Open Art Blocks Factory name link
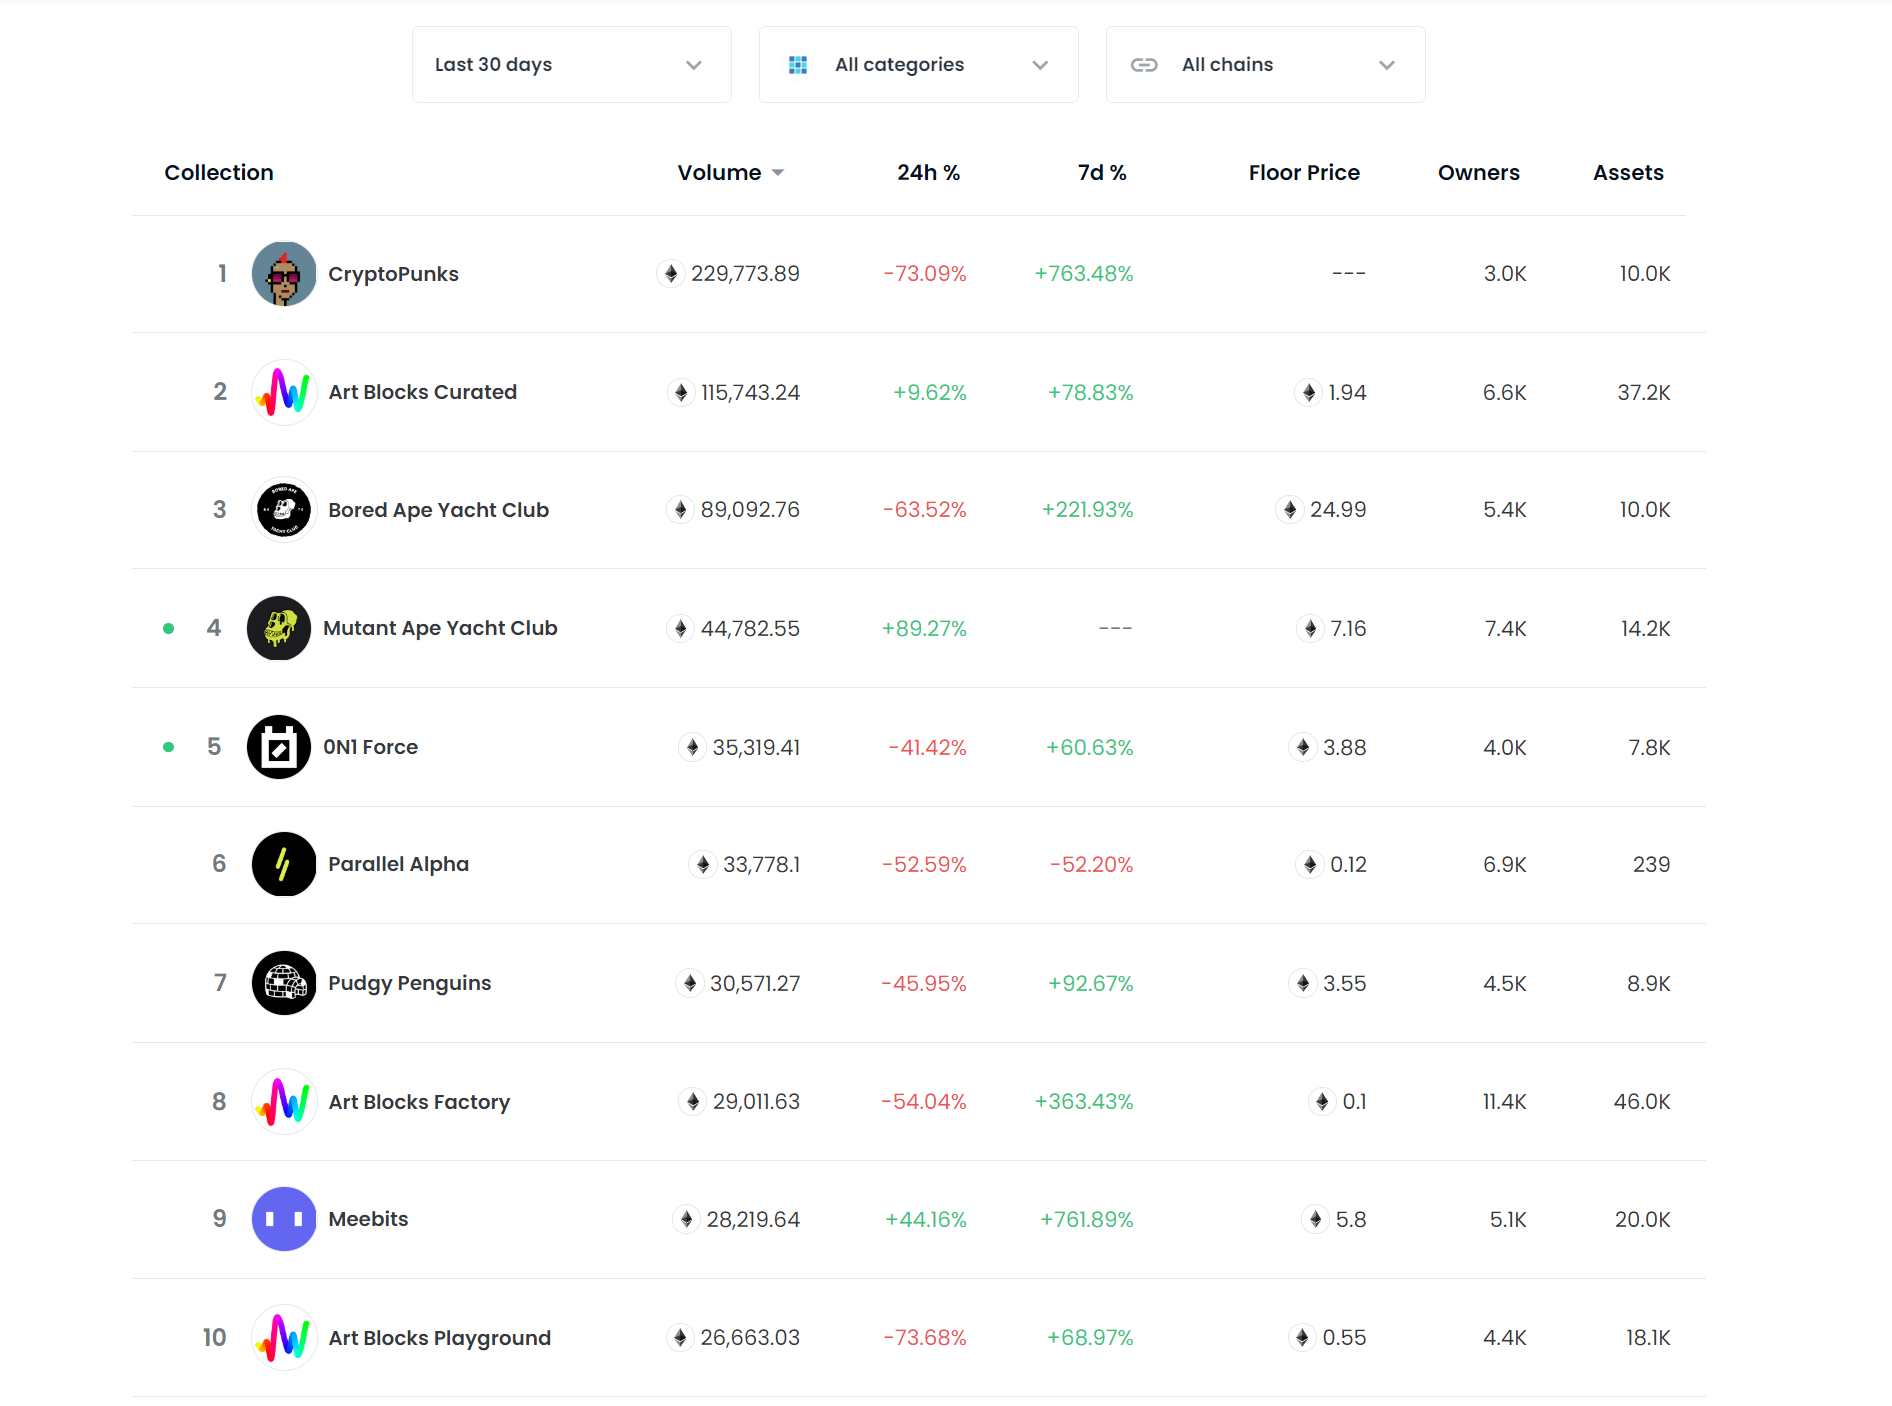Screen dimensions: 1892x1406 (419, 1102)
